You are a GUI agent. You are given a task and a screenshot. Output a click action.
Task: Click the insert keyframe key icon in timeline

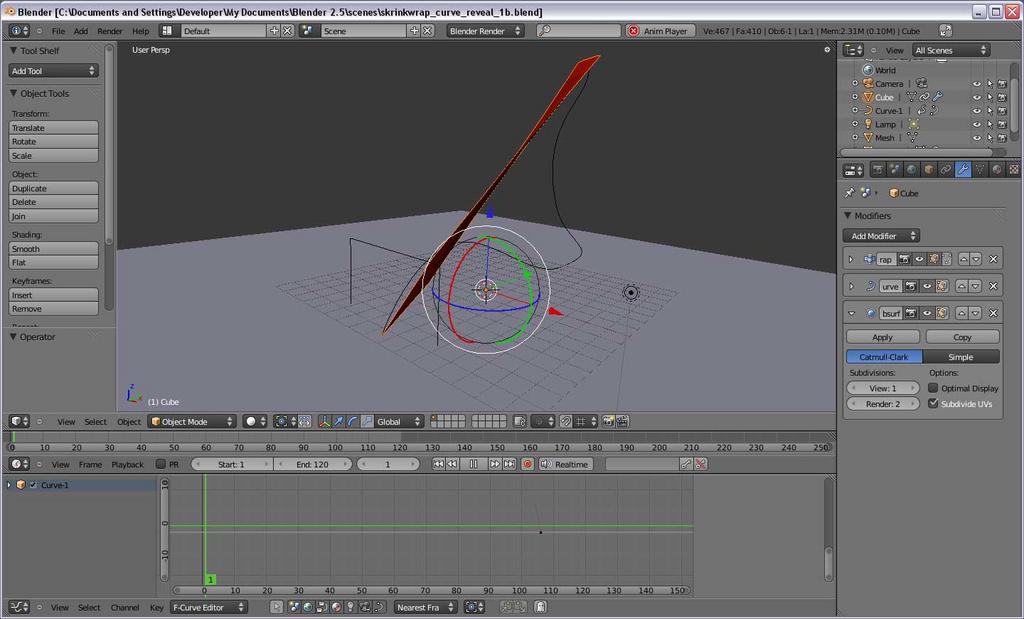pos(686,464)
